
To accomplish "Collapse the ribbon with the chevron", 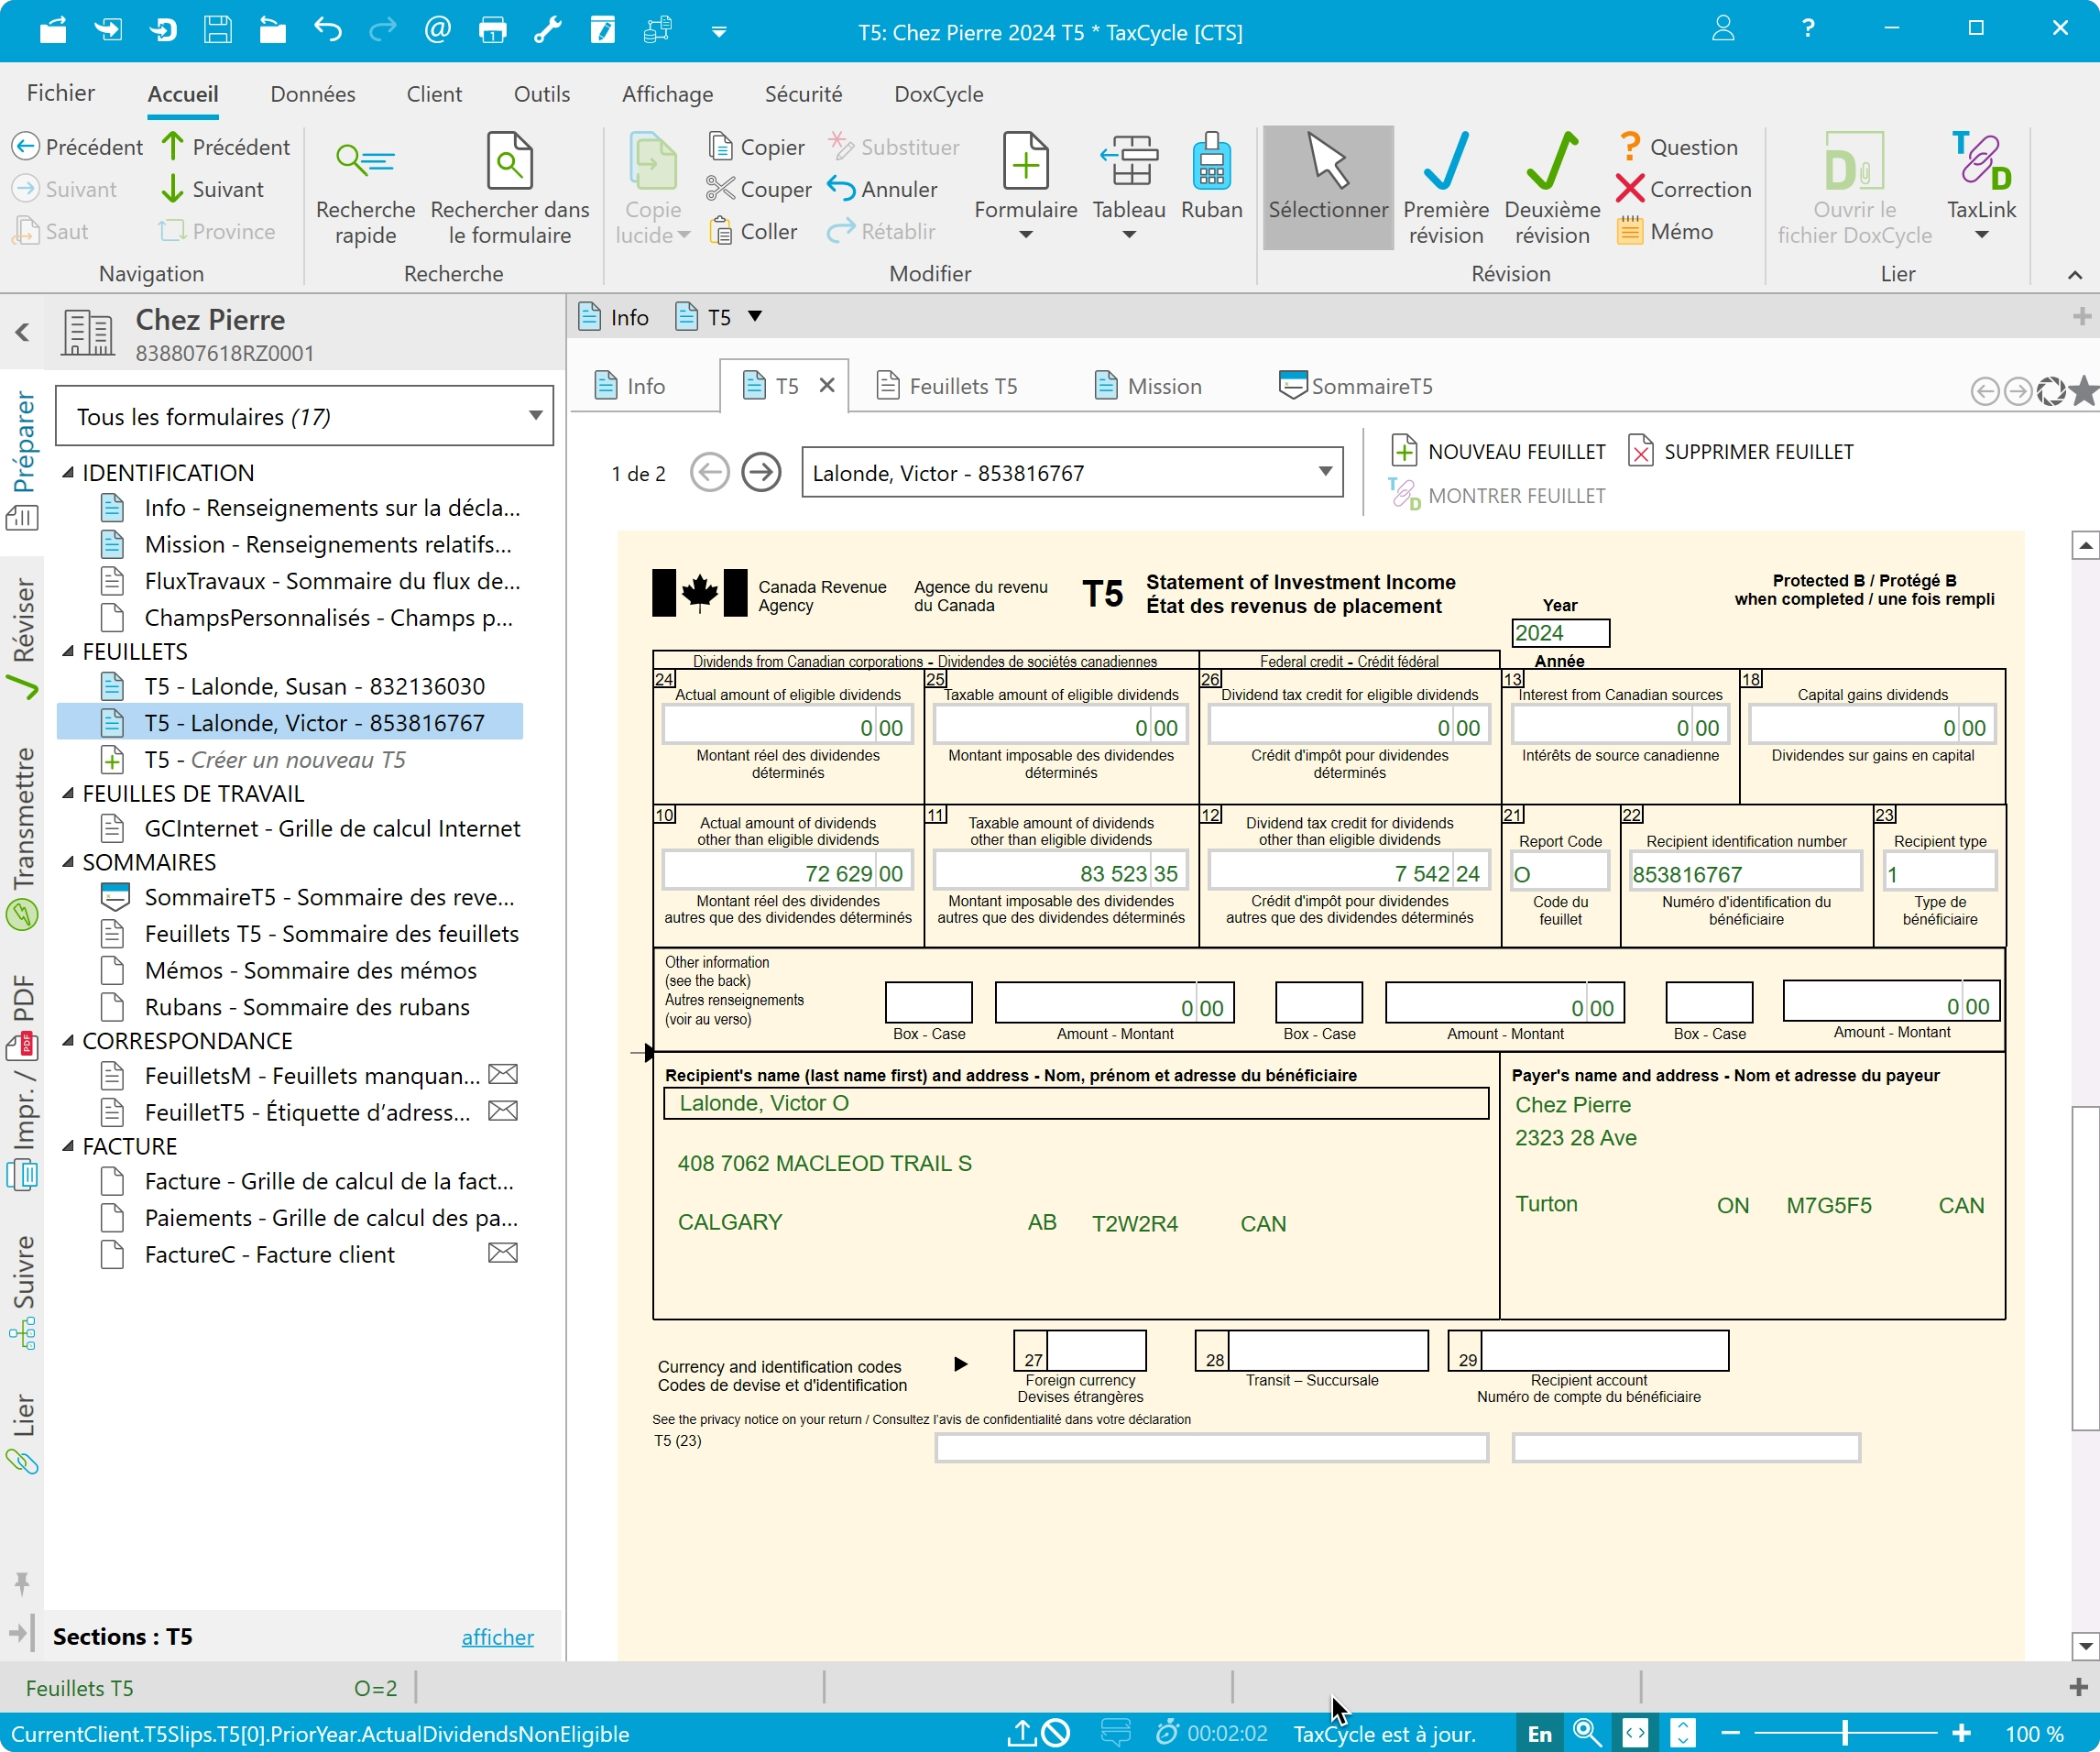I will [x=2074, y=275].
